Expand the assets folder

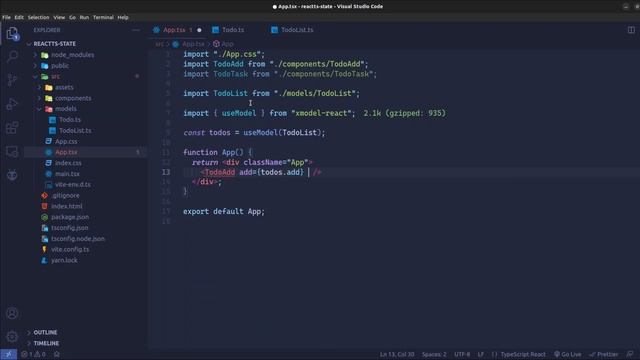(64, 87)
